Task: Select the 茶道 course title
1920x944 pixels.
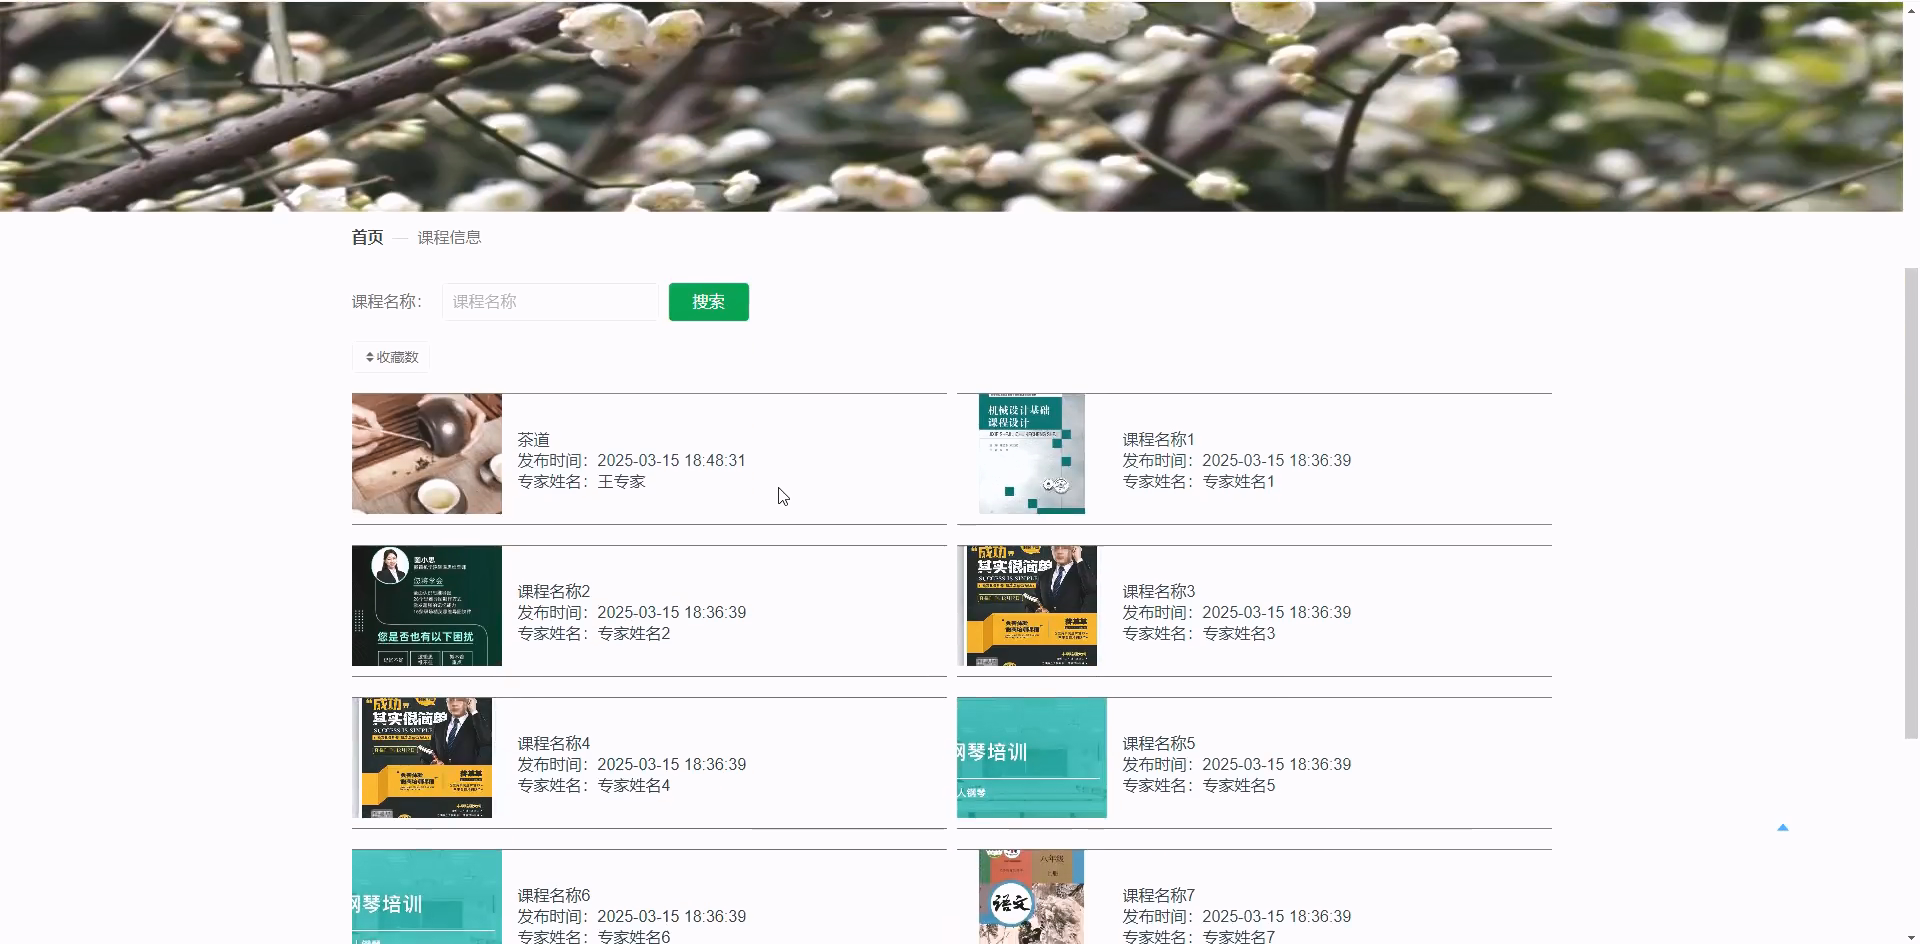Action: (x=534, y=439)
